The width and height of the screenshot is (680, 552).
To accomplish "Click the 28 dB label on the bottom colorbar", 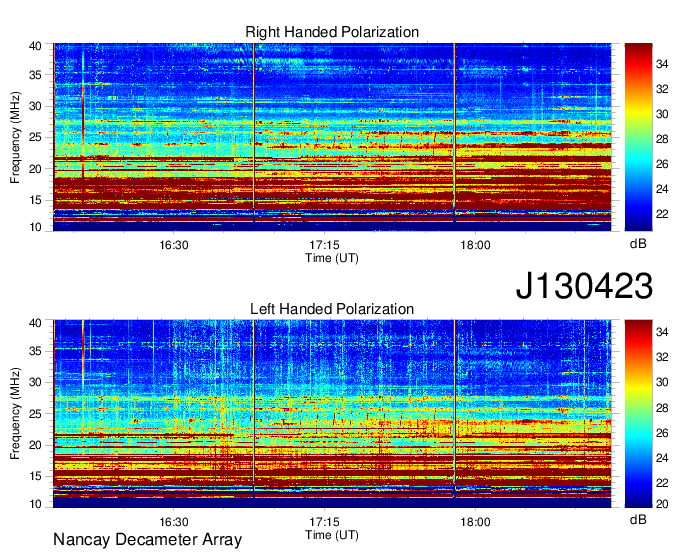I will (x=662, y=408).
